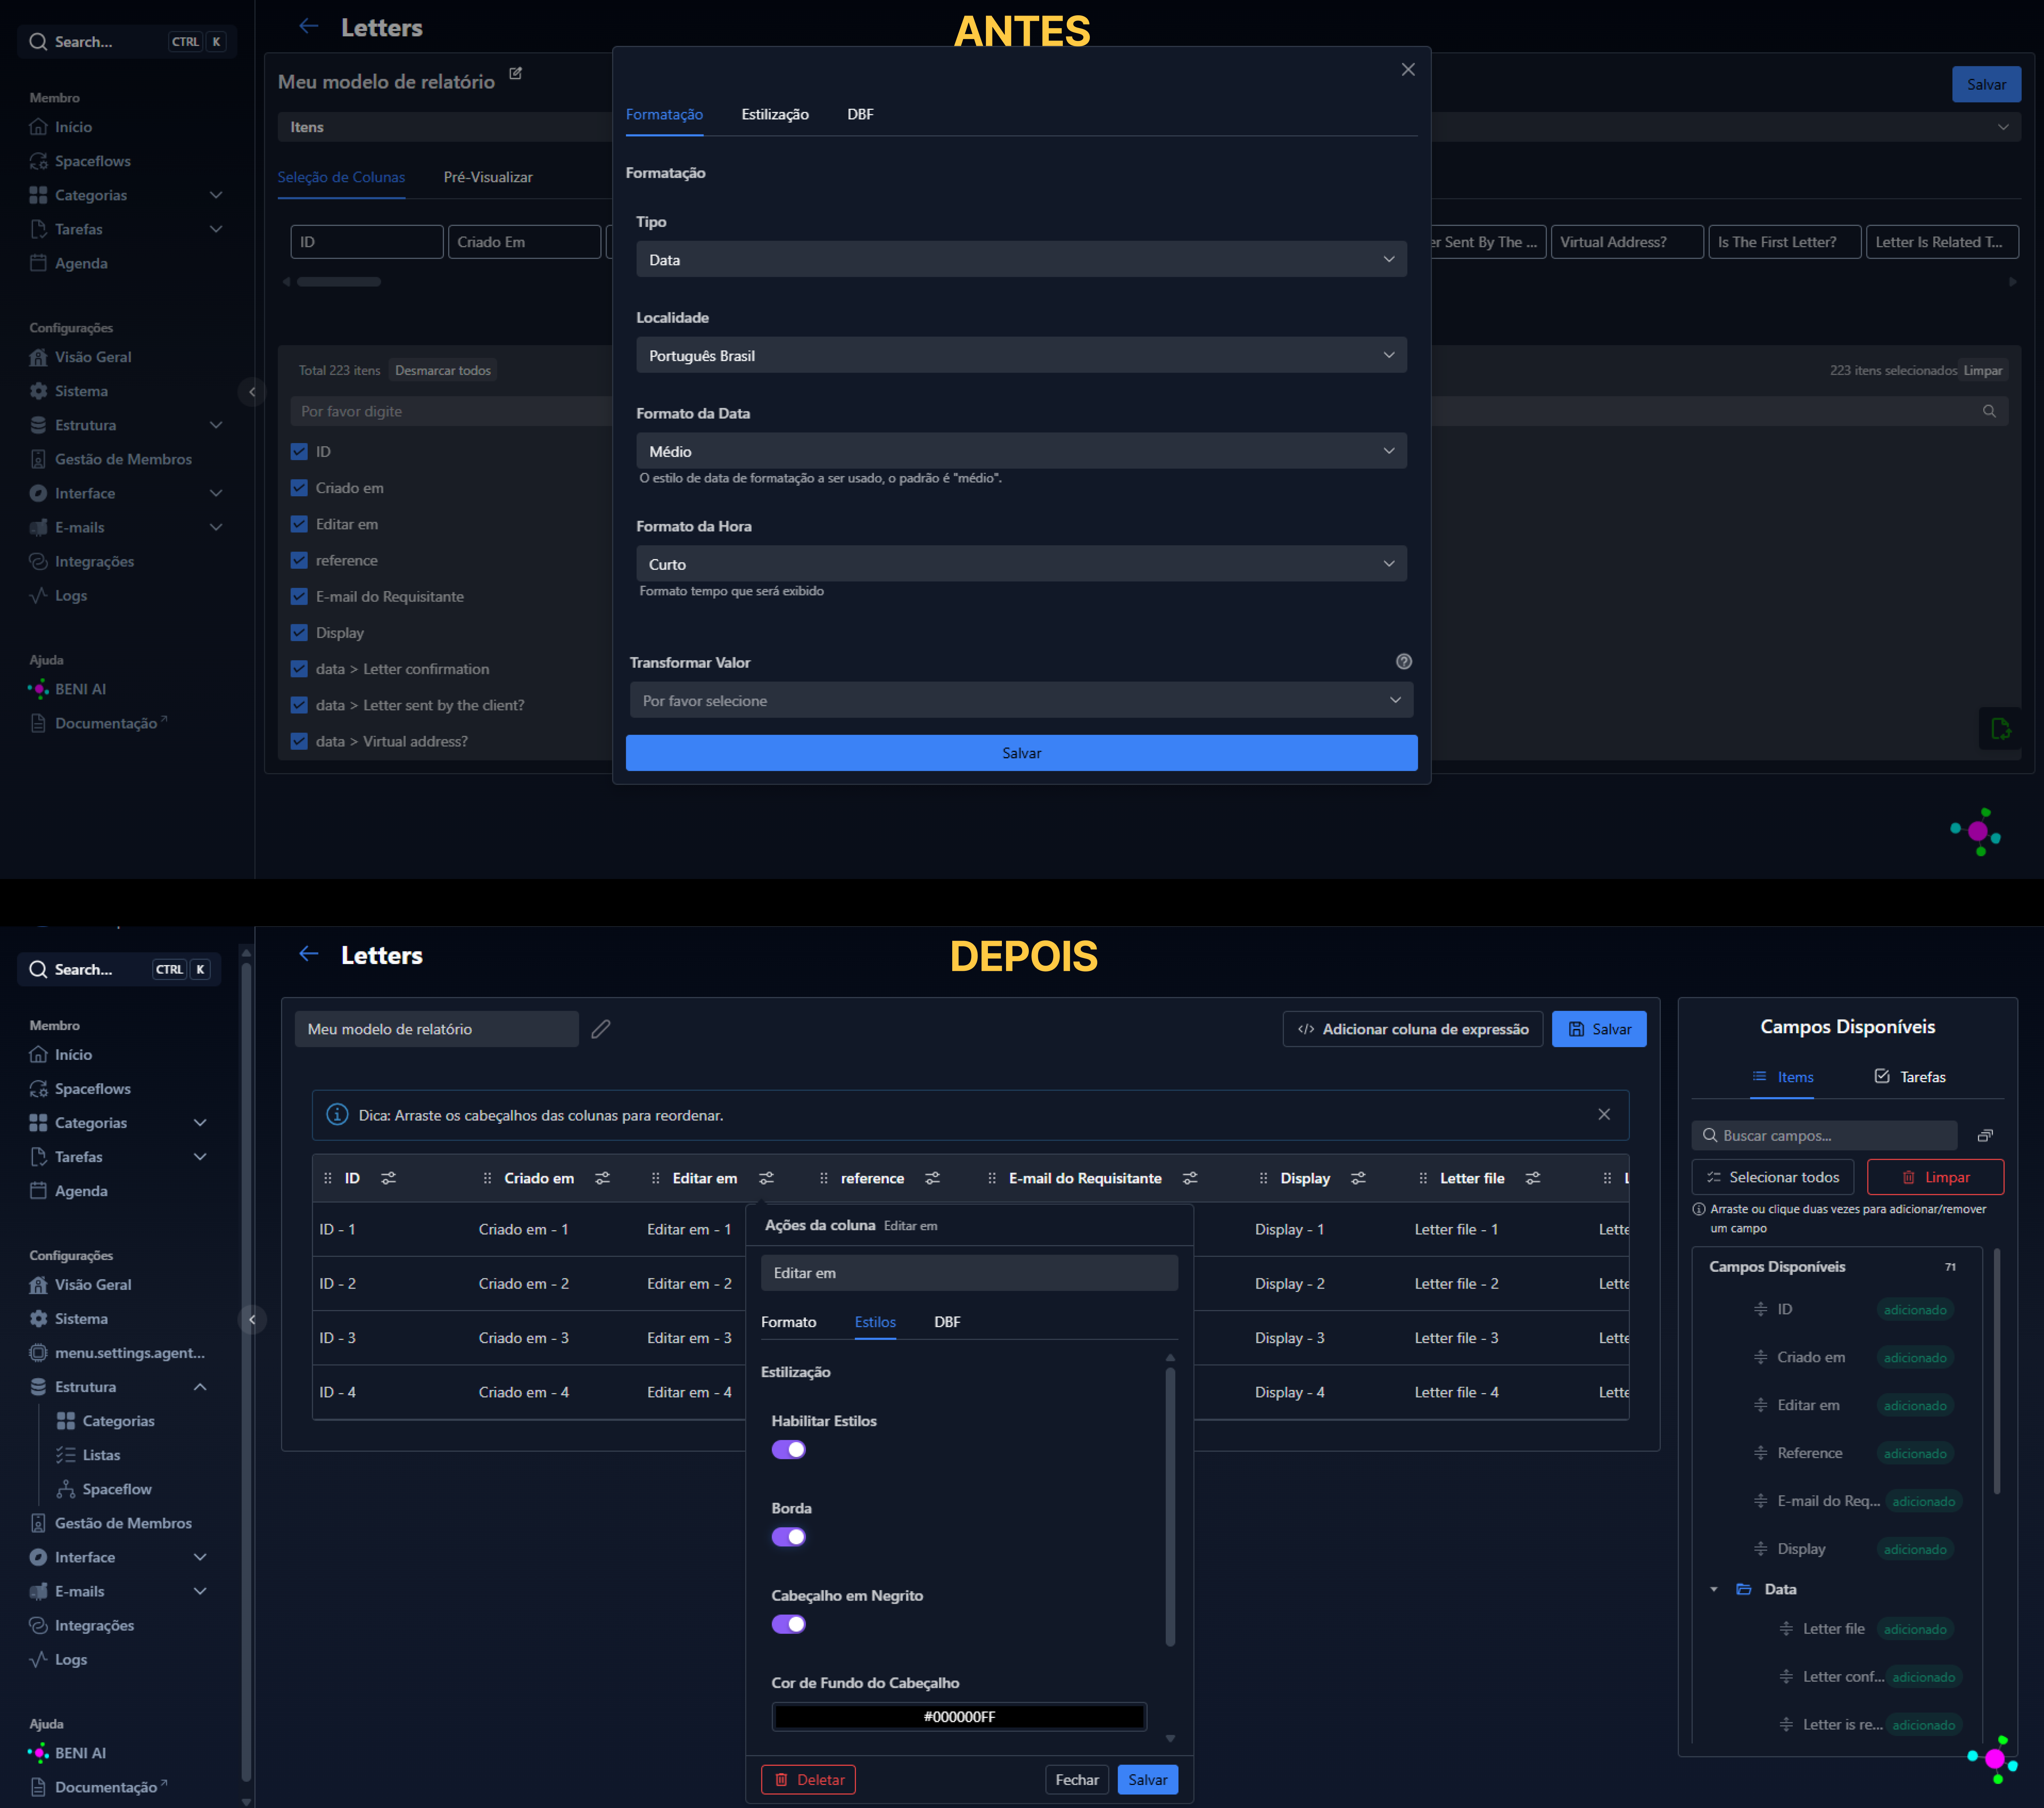Viewport: 2044px width, 1808px height.
Task: Open the header background color swatch #000000FF
Action: (959, 1717)
